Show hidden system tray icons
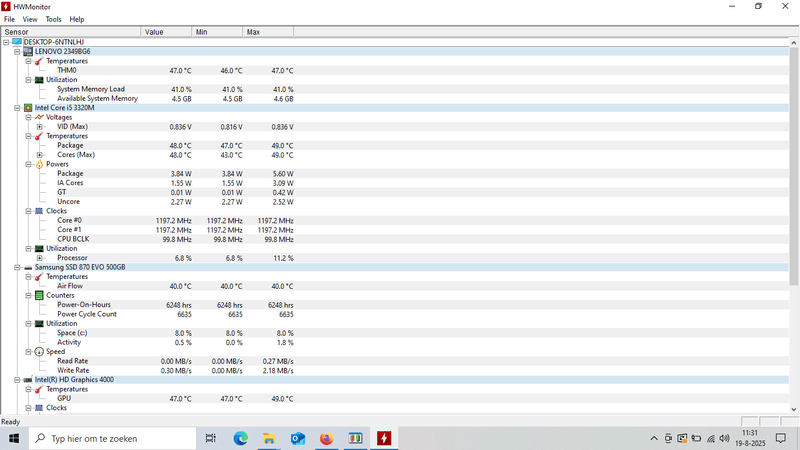Screen dimensions: 800x450 point(654,438)
